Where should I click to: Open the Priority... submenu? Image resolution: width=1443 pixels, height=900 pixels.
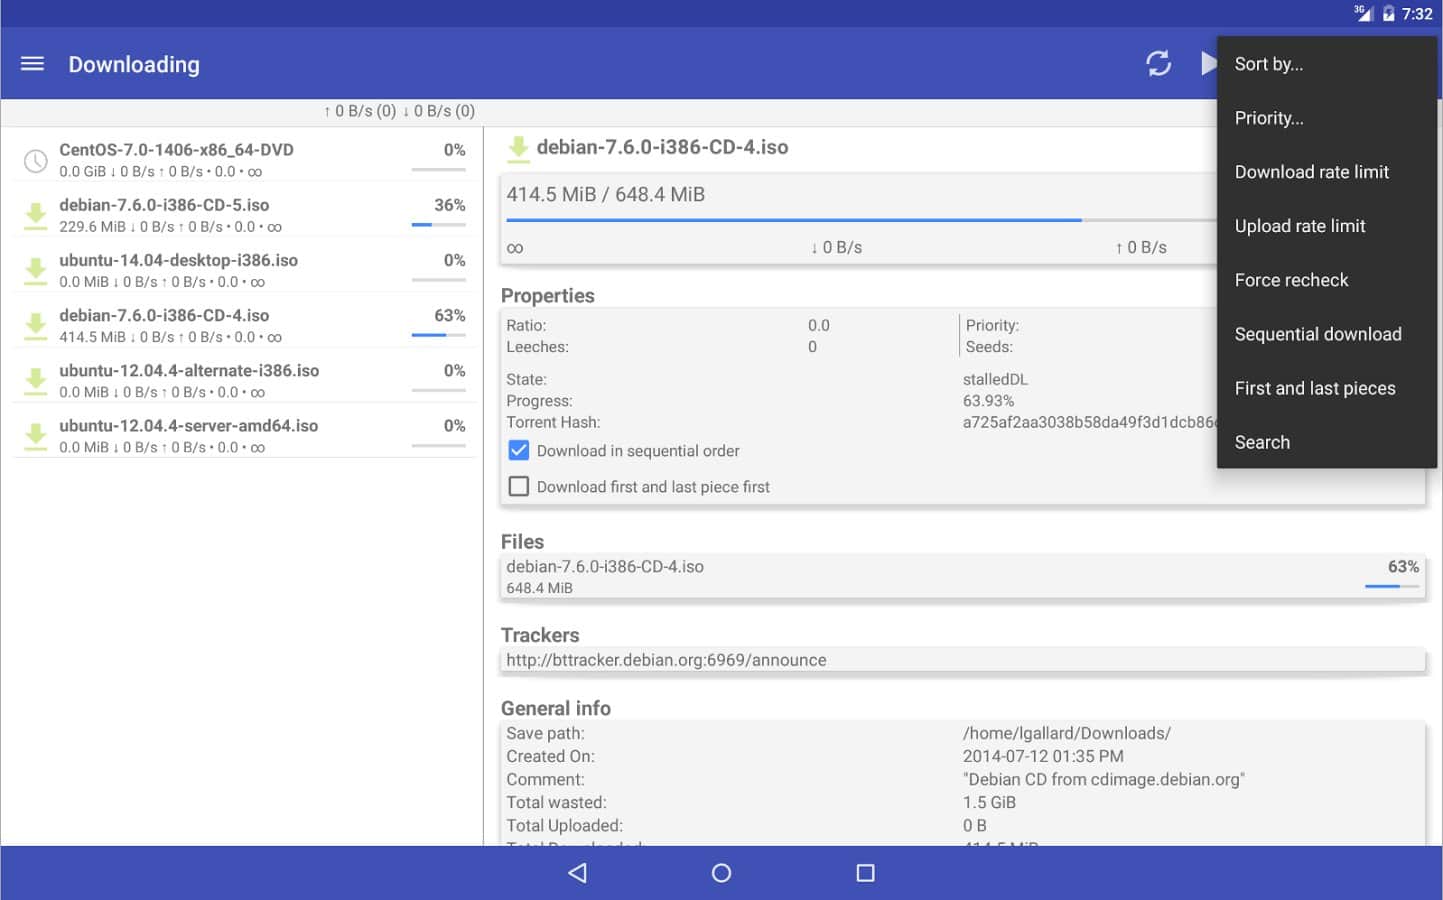pyautogui.click(x=1268, y=118)
